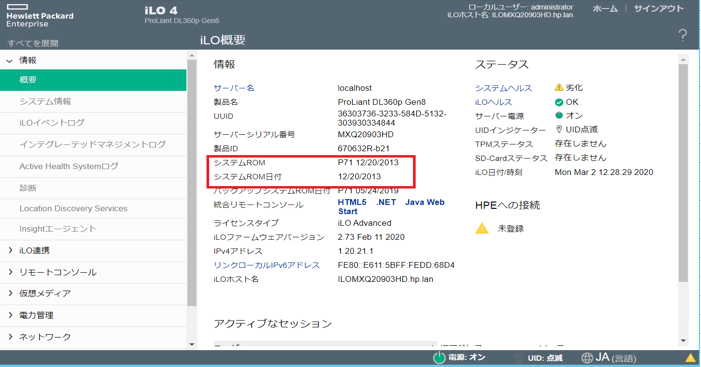
Task: Click the yellow warning triangle in footer corner
Action: coord(691,358)
